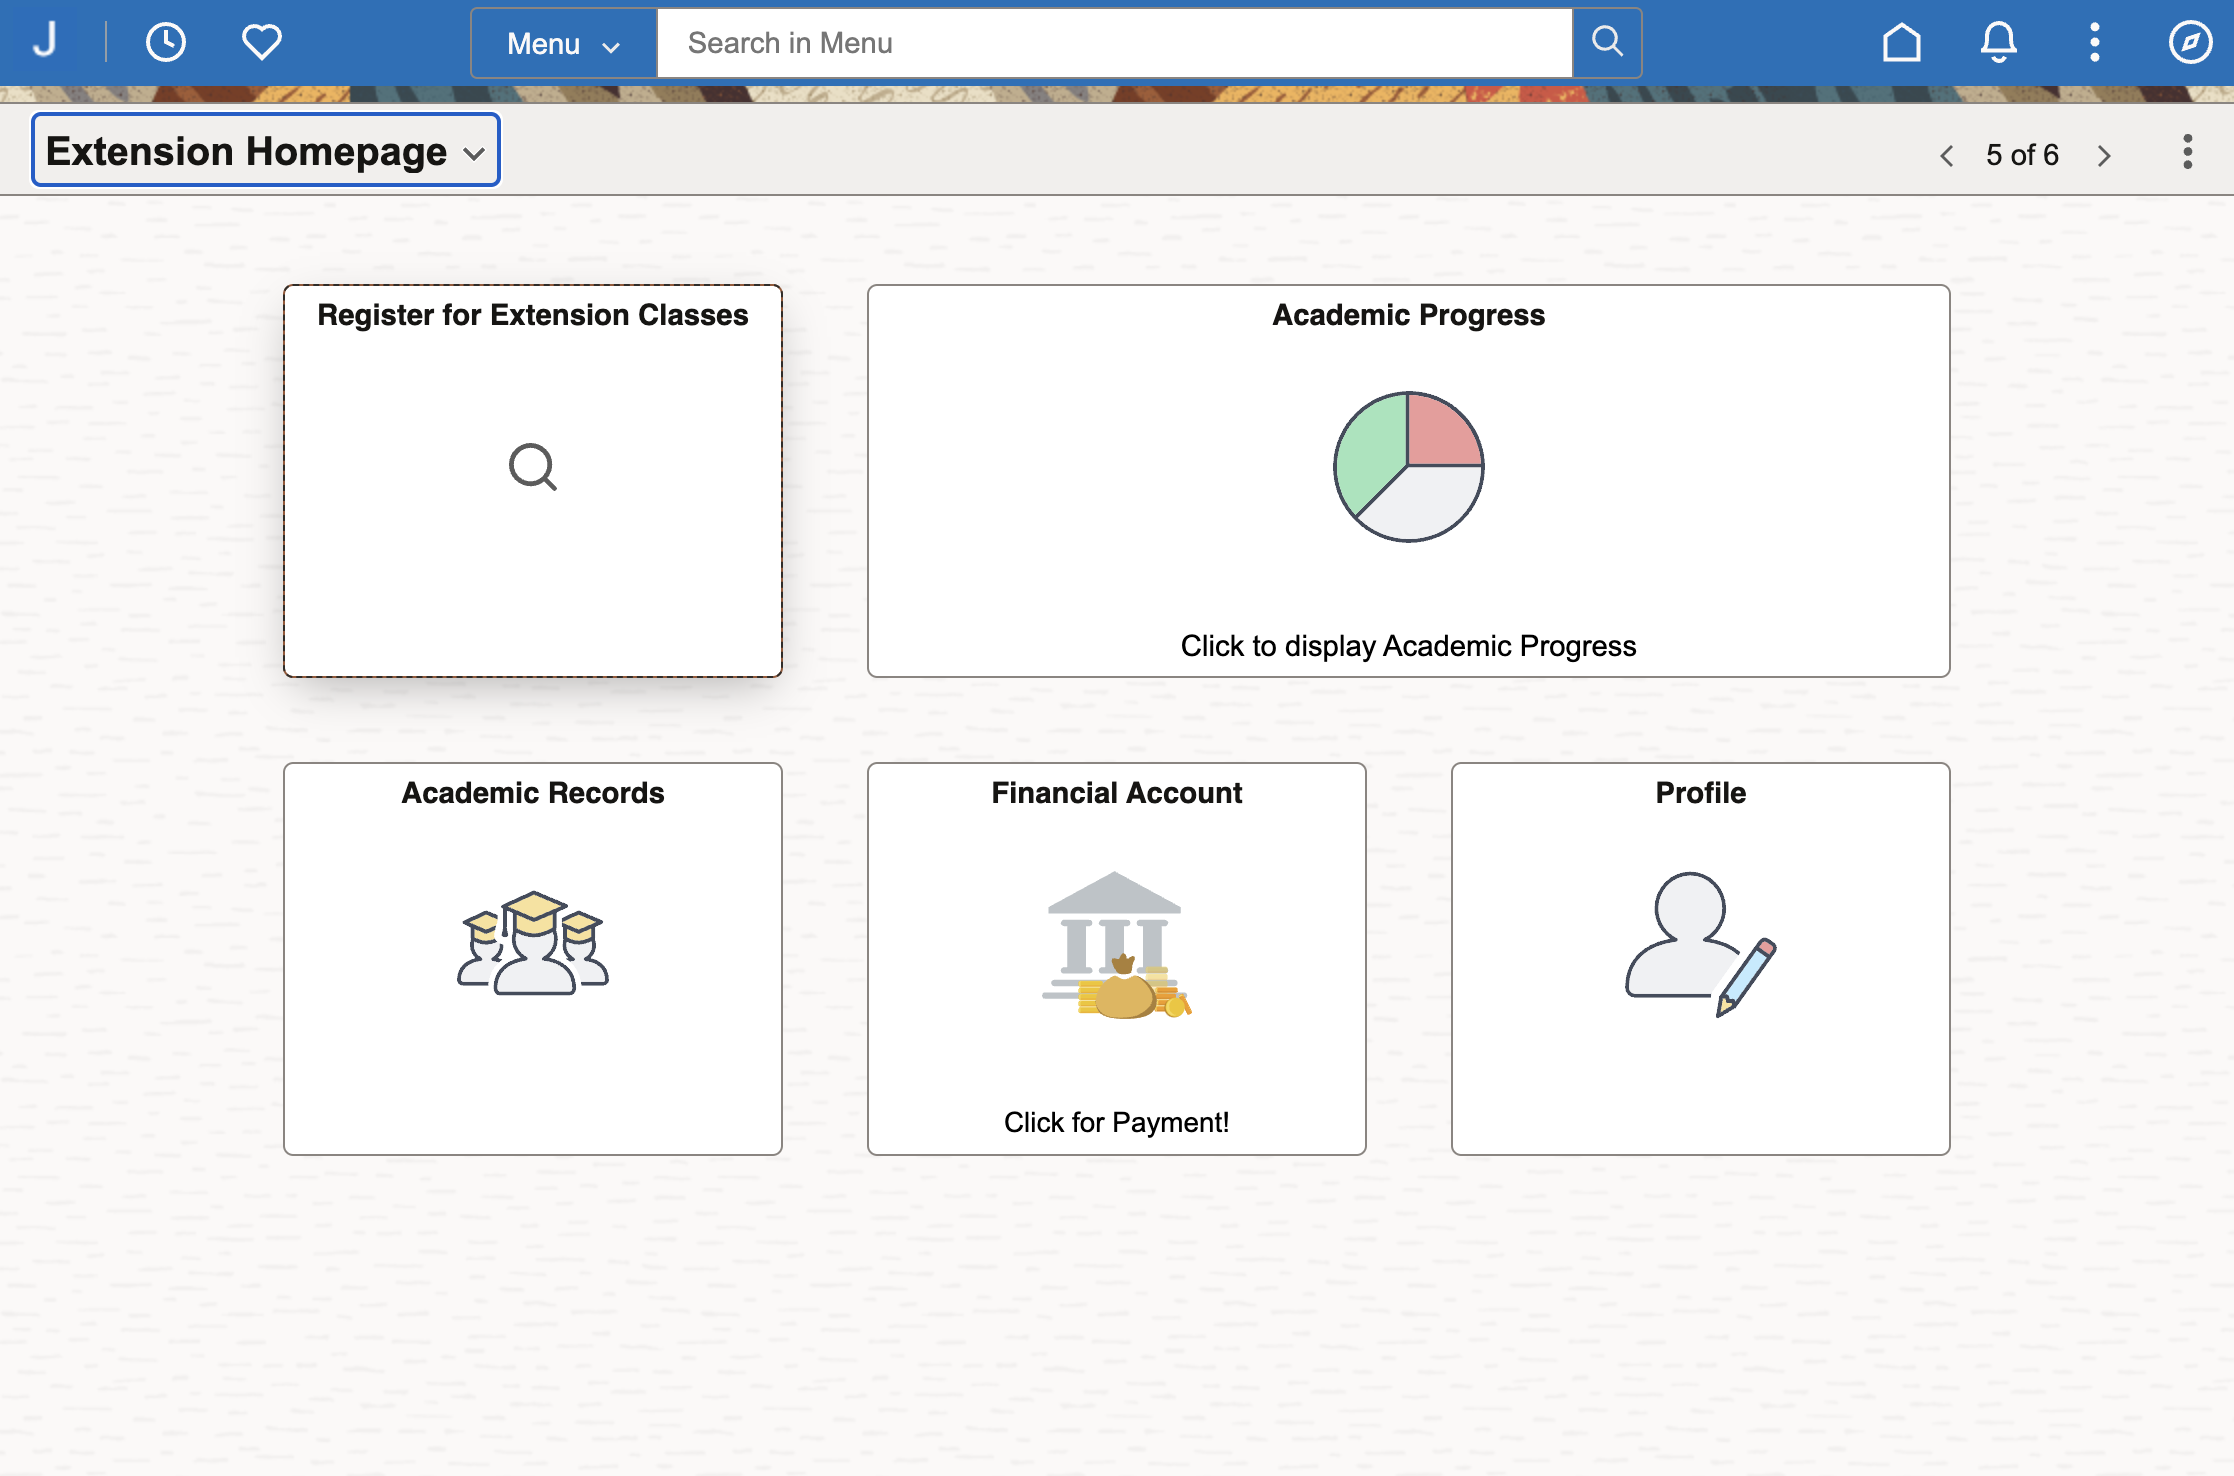Go to the Home icon

click(1901, 43)
